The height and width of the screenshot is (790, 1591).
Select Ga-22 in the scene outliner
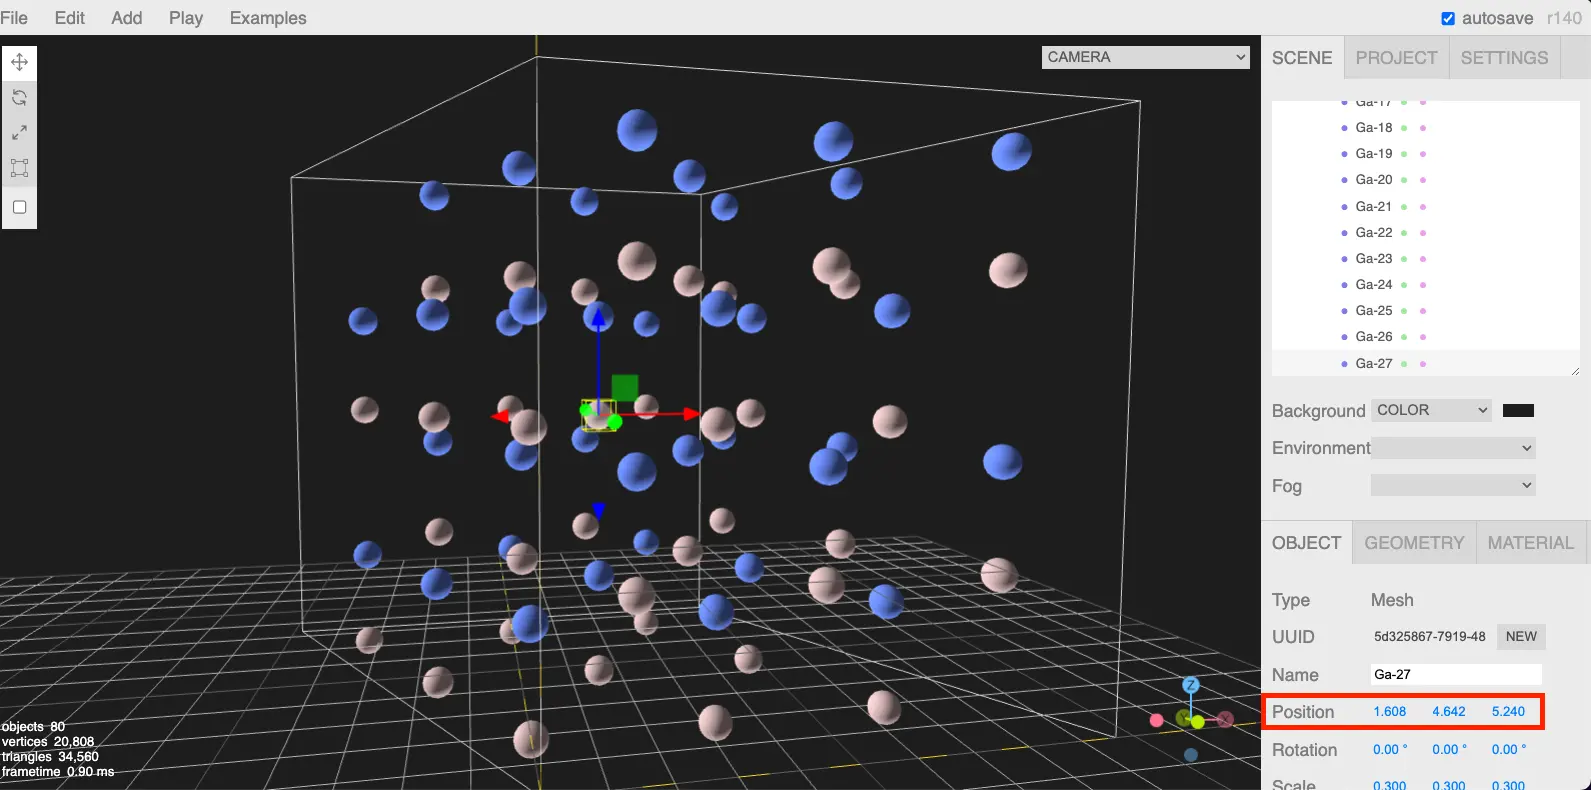tap(1373, 232)
